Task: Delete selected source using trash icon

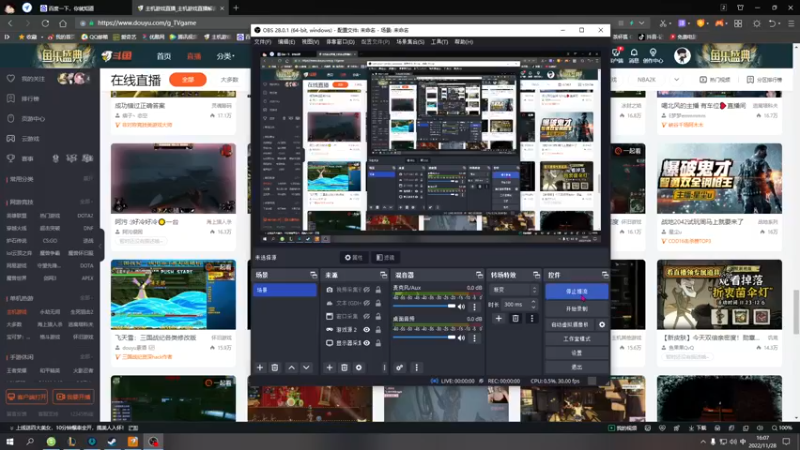Action: point(344,367)
